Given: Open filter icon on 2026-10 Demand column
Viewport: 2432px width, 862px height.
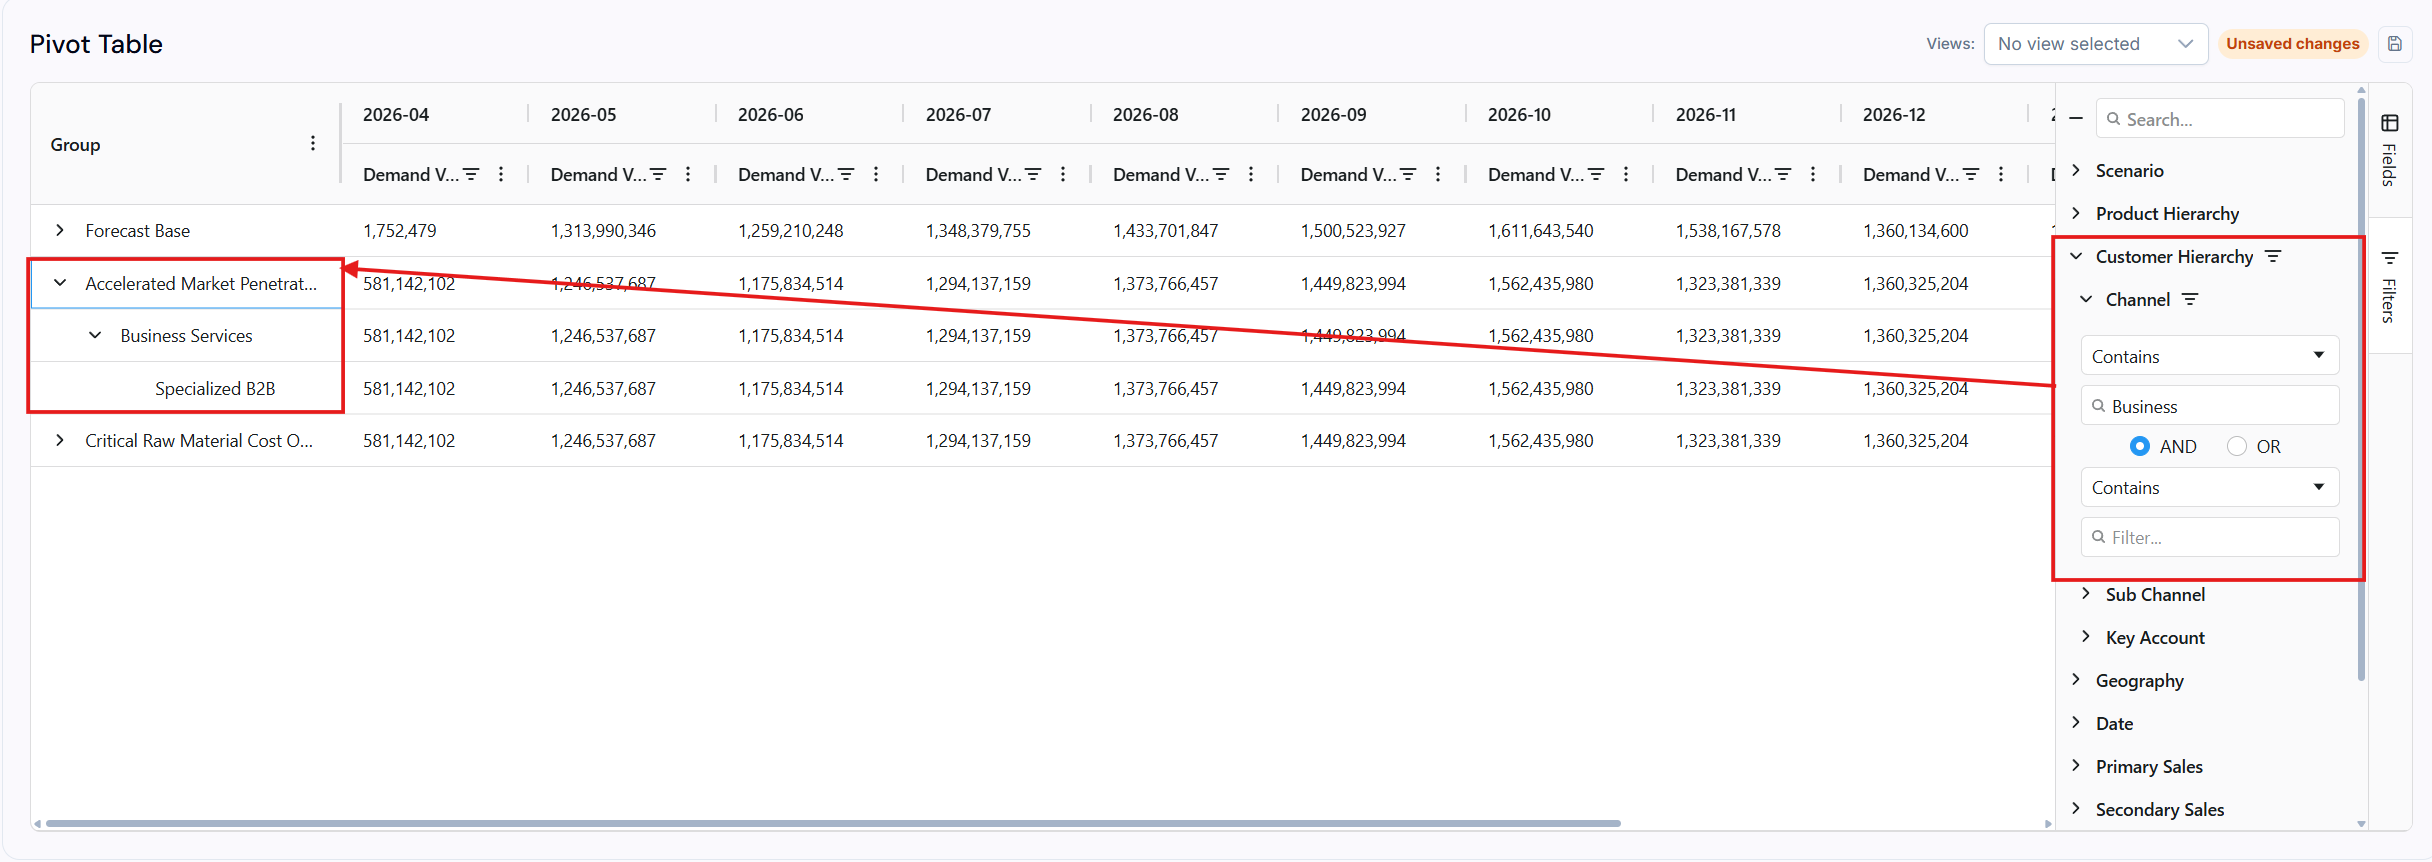Looking at the screenshot, I should 1596,174.
